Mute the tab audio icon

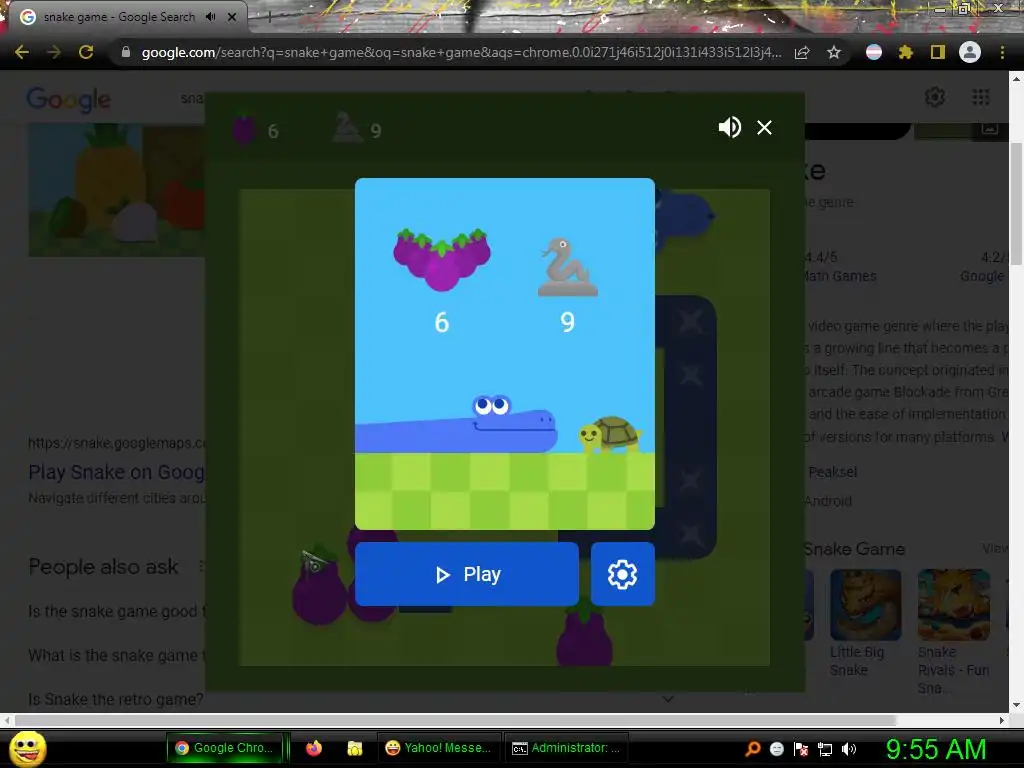210,17
